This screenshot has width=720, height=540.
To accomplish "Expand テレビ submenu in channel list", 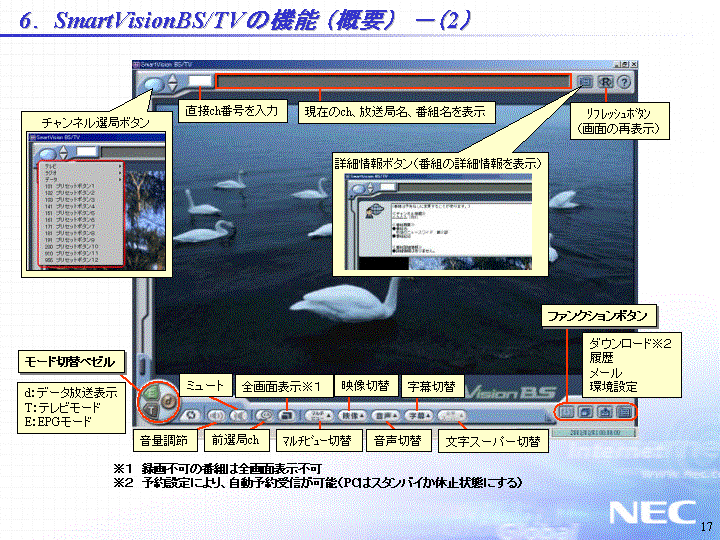I will pyautogui.click(x=82, y=166).
